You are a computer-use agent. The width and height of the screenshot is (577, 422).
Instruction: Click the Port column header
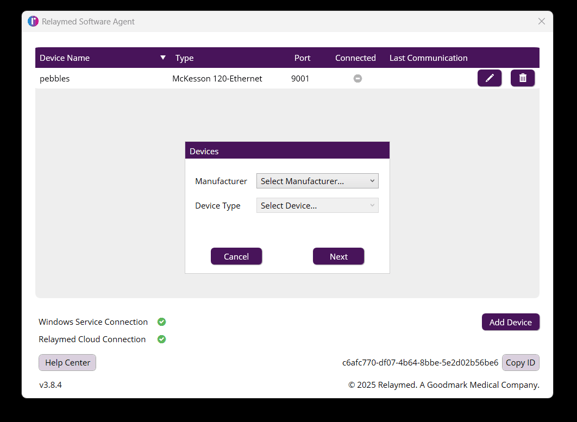(x=302, y=58)
